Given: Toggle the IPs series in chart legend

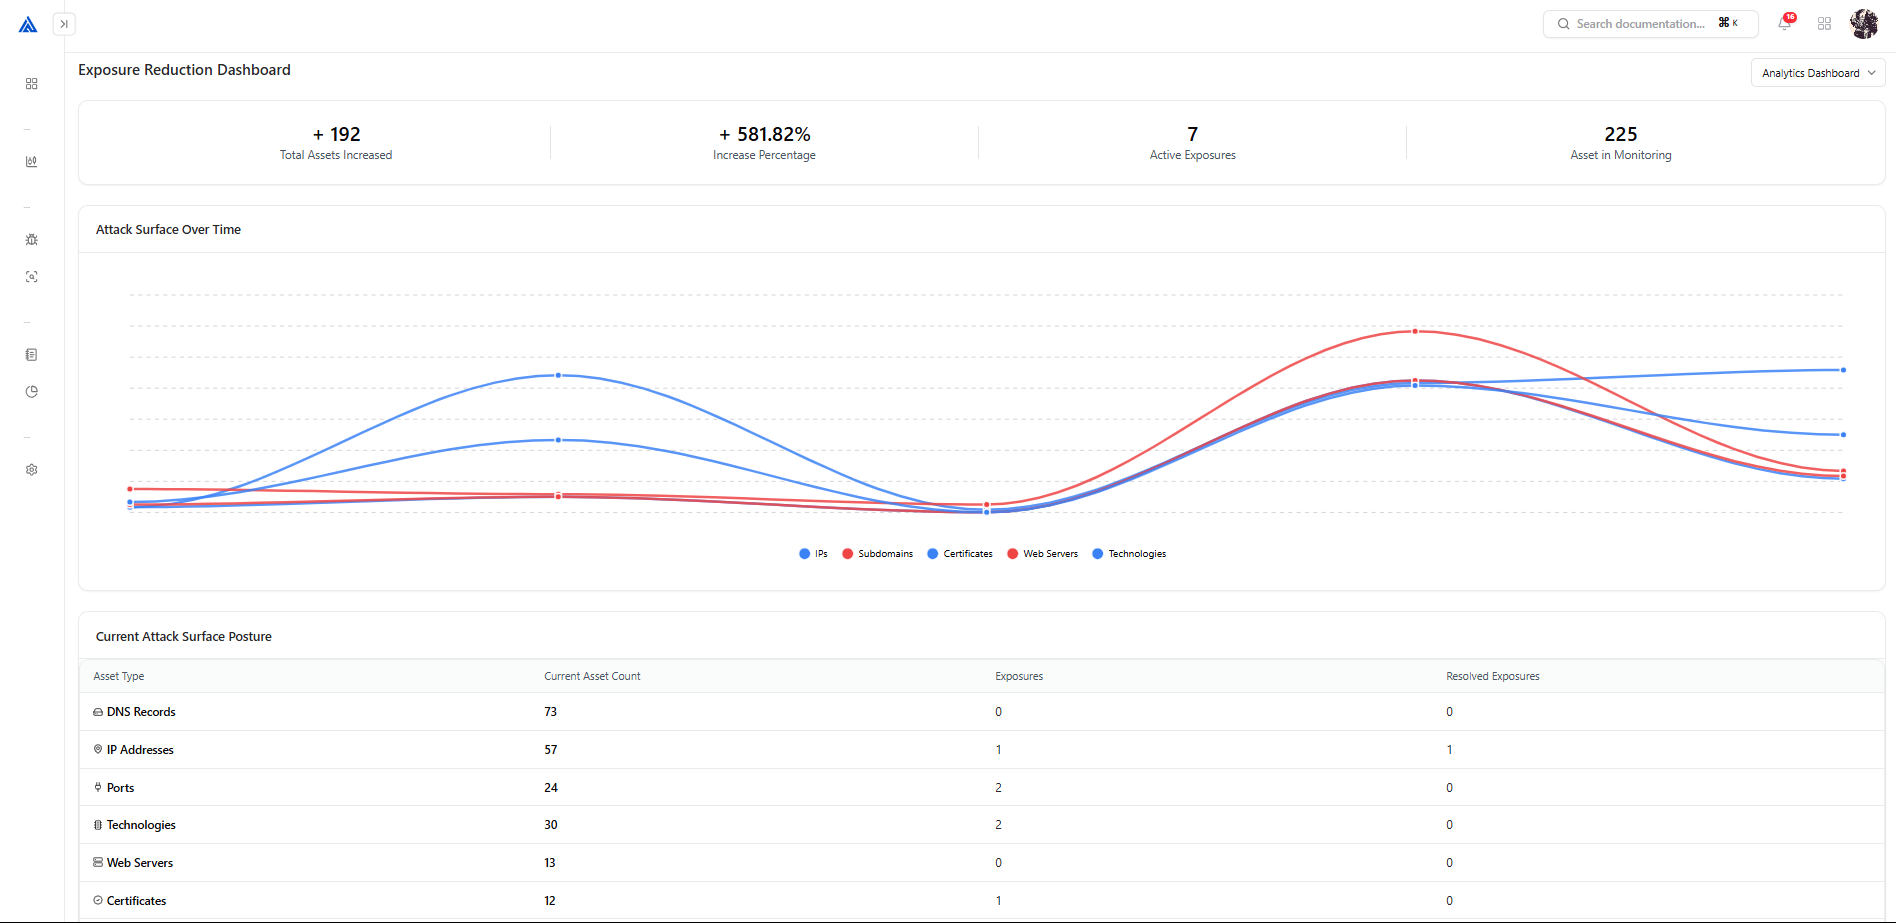Looking at the screenshot, I should (814, 554).
